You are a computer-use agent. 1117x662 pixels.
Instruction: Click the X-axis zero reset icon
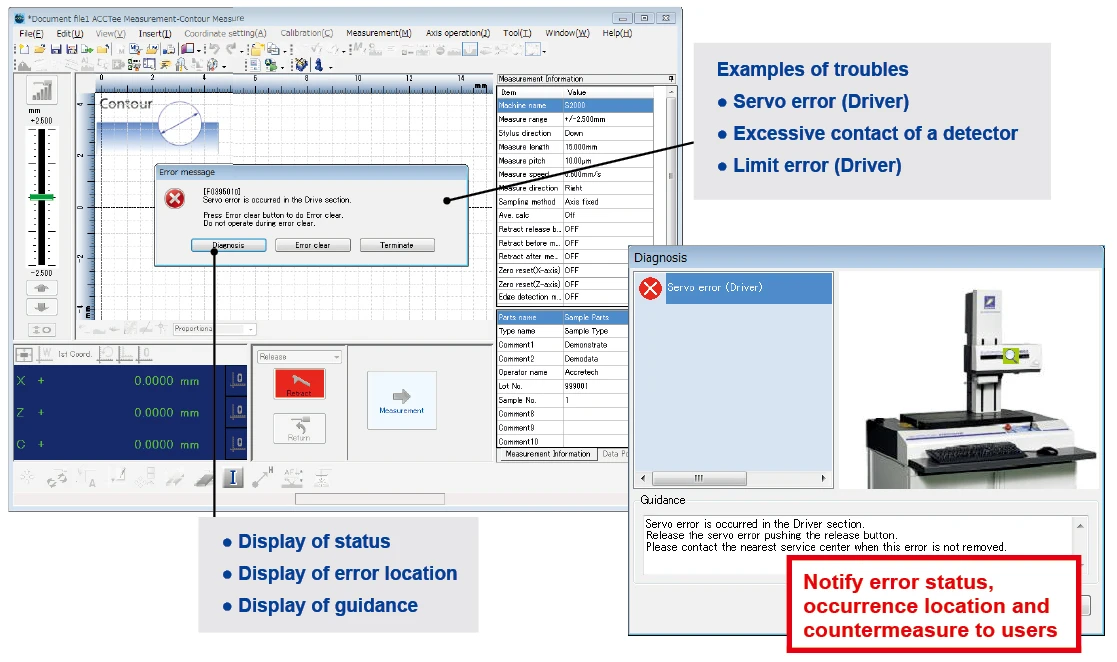coord(237,380)
